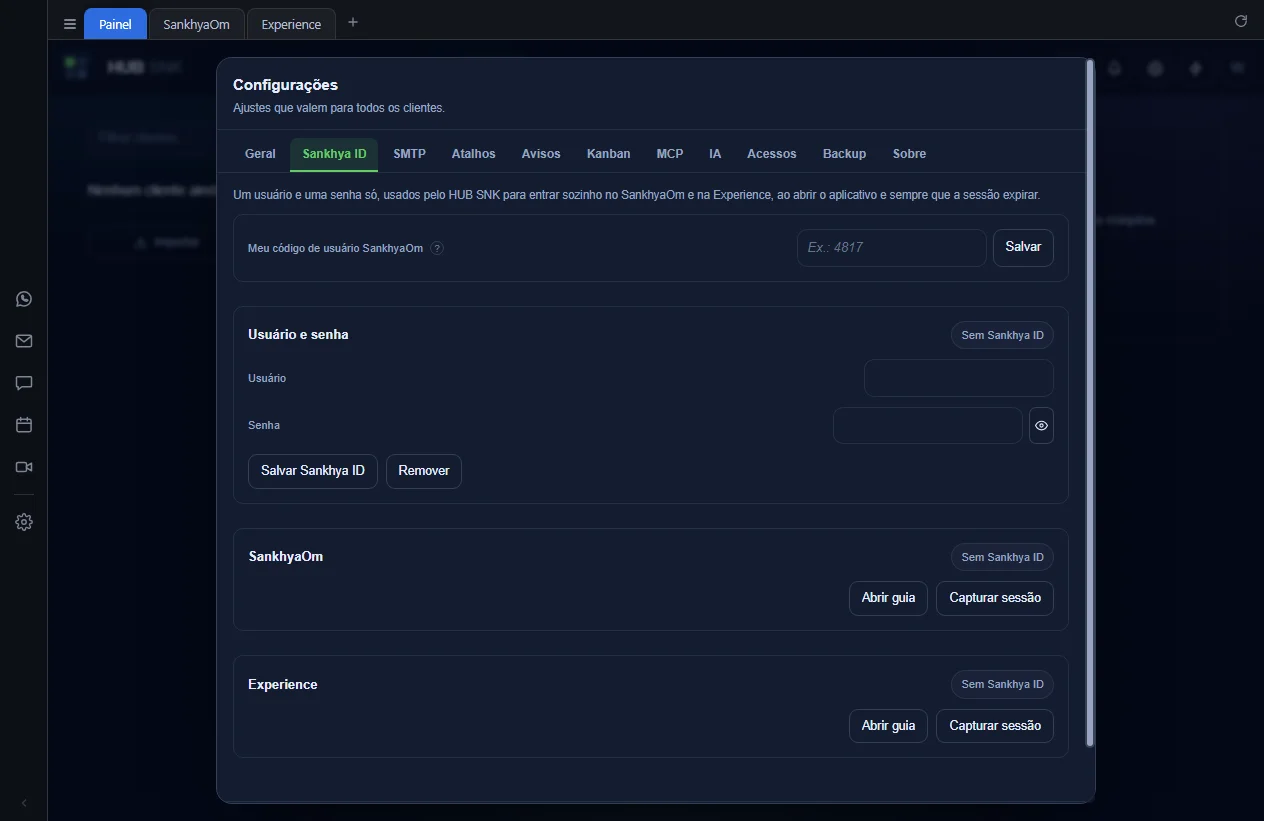Open the Backup settings tab
1264x821 pixels.
click(x=844, y=154)
